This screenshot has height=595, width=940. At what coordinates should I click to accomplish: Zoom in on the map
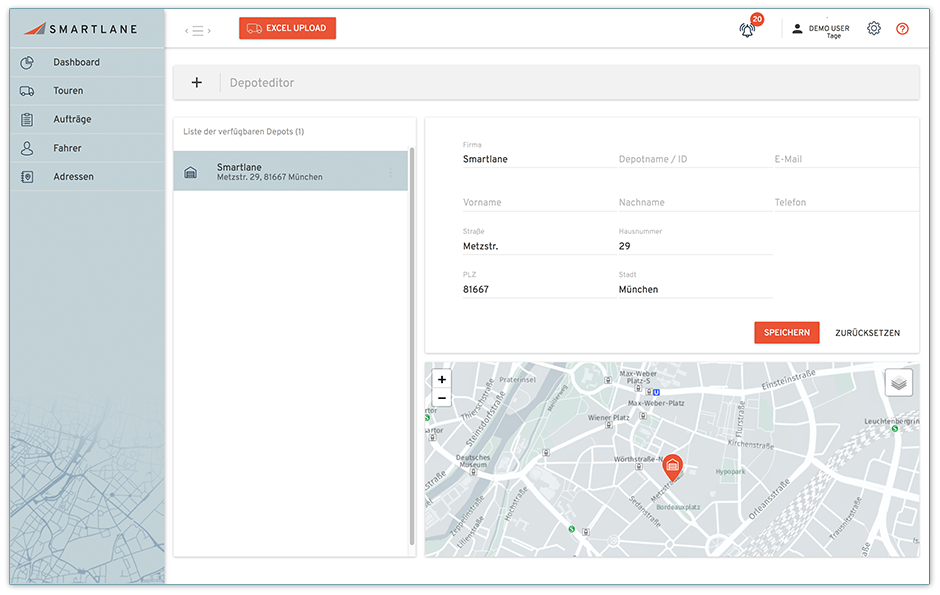[x=442, y=379]
